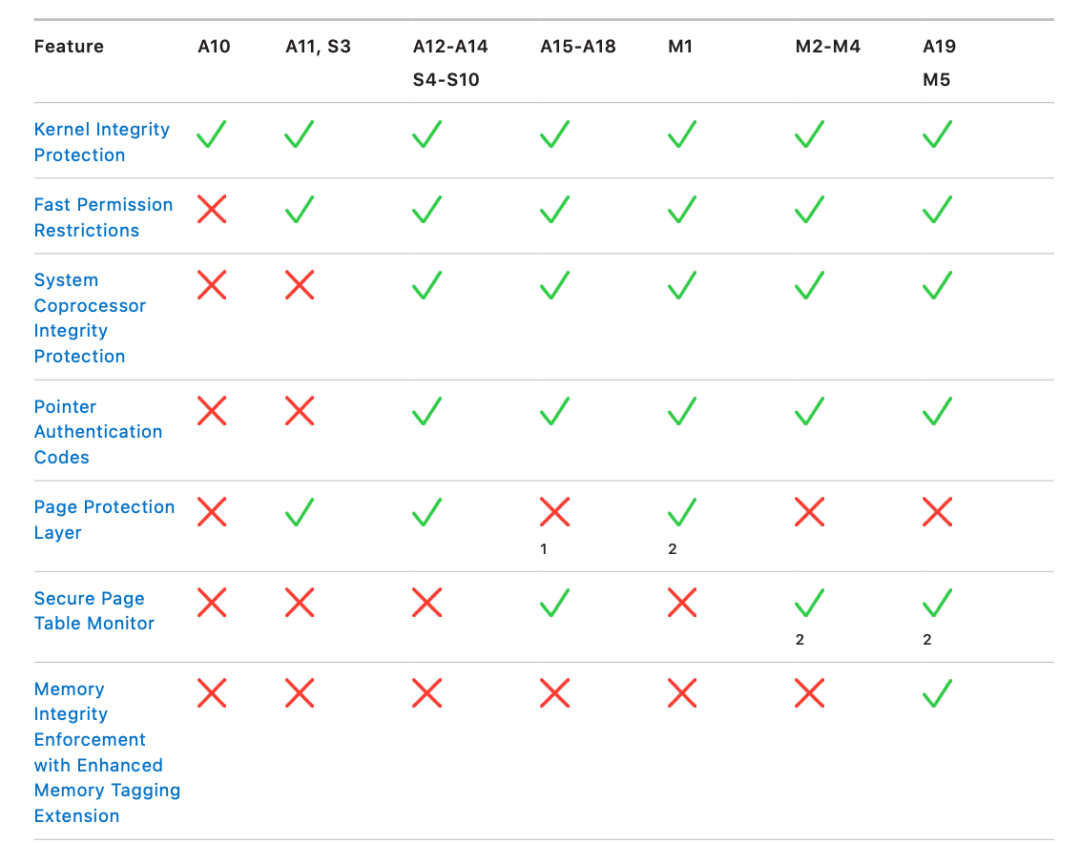
Task: Click the green check for Kernel Integrity Protection A10
Action: click(212, 134)
